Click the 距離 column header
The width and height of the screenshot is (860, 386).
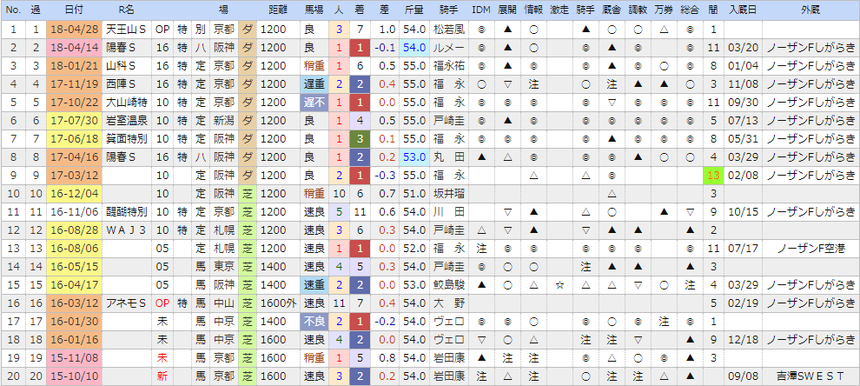pos(278,10)
